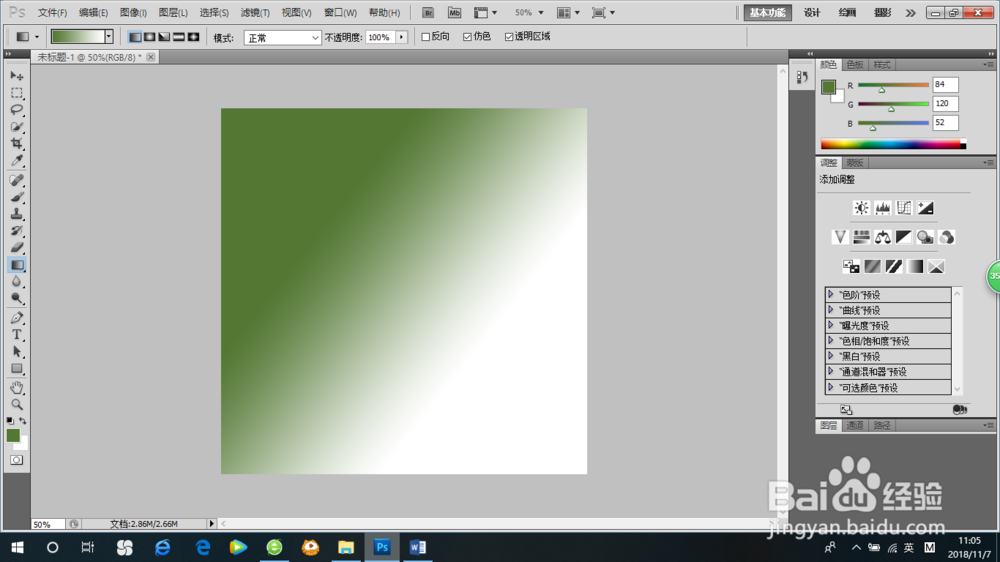The height and width of the screenshot is (562, 1000).
Task: Select the Crop tool
Action: (x=17, y=144)
